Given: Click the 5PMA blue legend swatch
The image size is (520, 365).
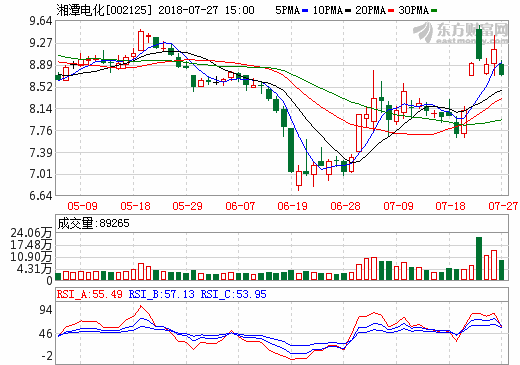Looking at the screenshot, I should 305,11.
